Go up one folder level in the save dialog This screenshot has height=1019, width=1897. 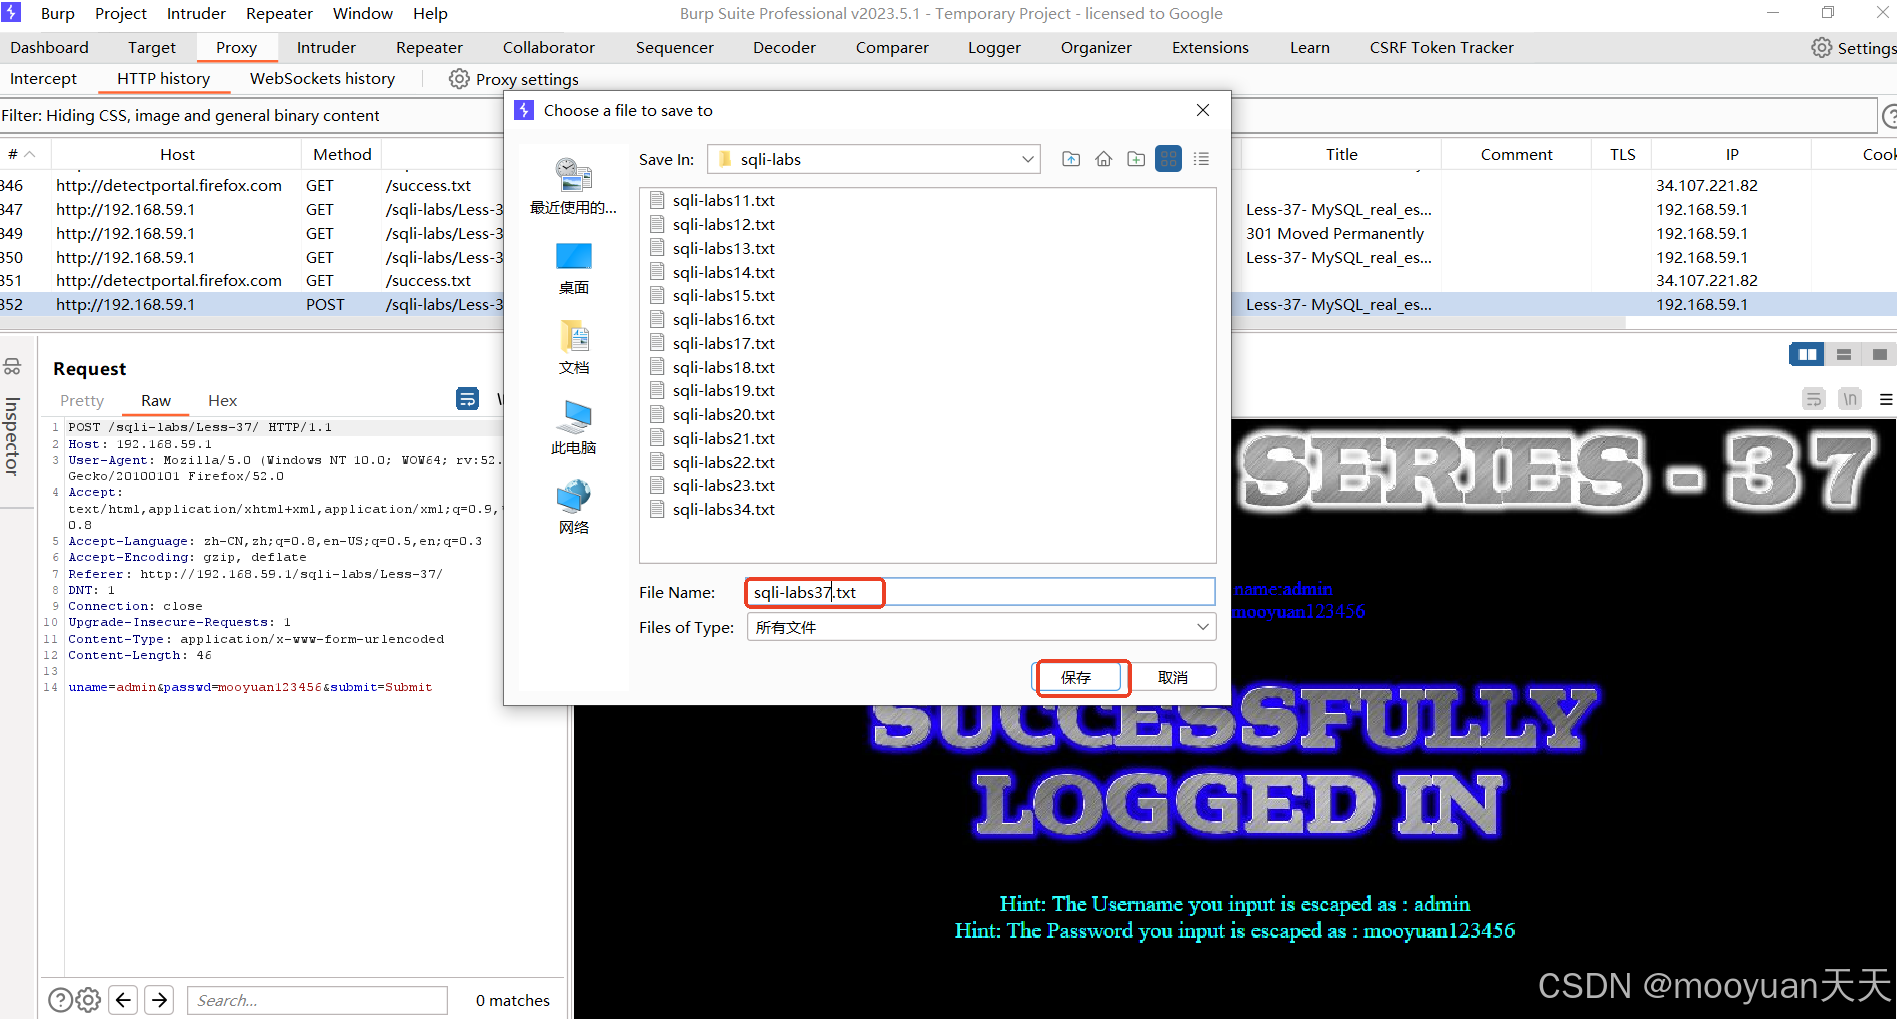pos(1071,159)
